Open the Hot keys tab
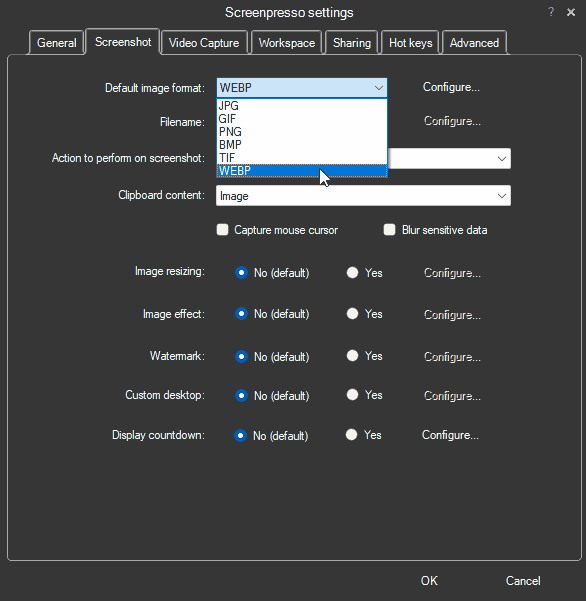This screenshot has height=601, width=586. [x=410, y=43]
